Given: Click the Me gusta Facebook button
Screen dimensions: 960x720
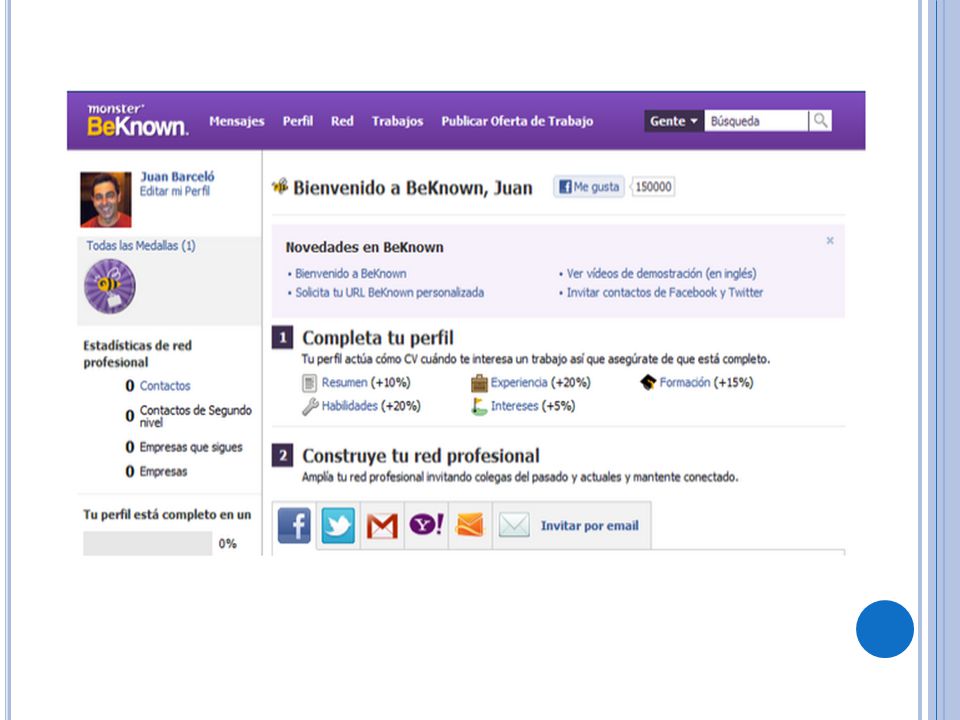Looking at the screenshot, I should 589,187.
